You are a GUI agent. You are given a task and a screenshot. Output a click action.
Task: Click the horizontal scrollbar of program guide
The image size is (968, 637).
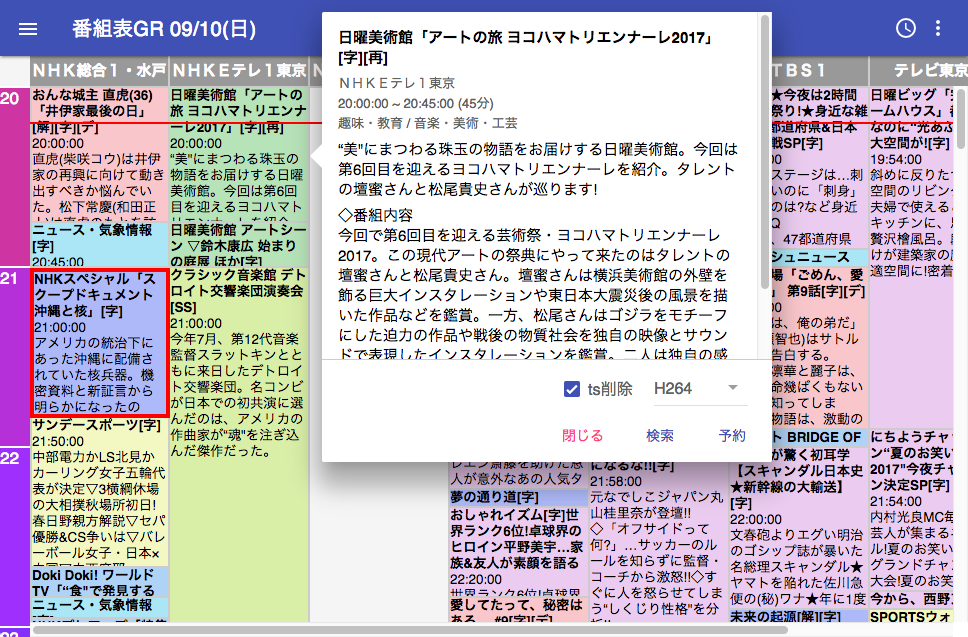(x=411, y=630)
